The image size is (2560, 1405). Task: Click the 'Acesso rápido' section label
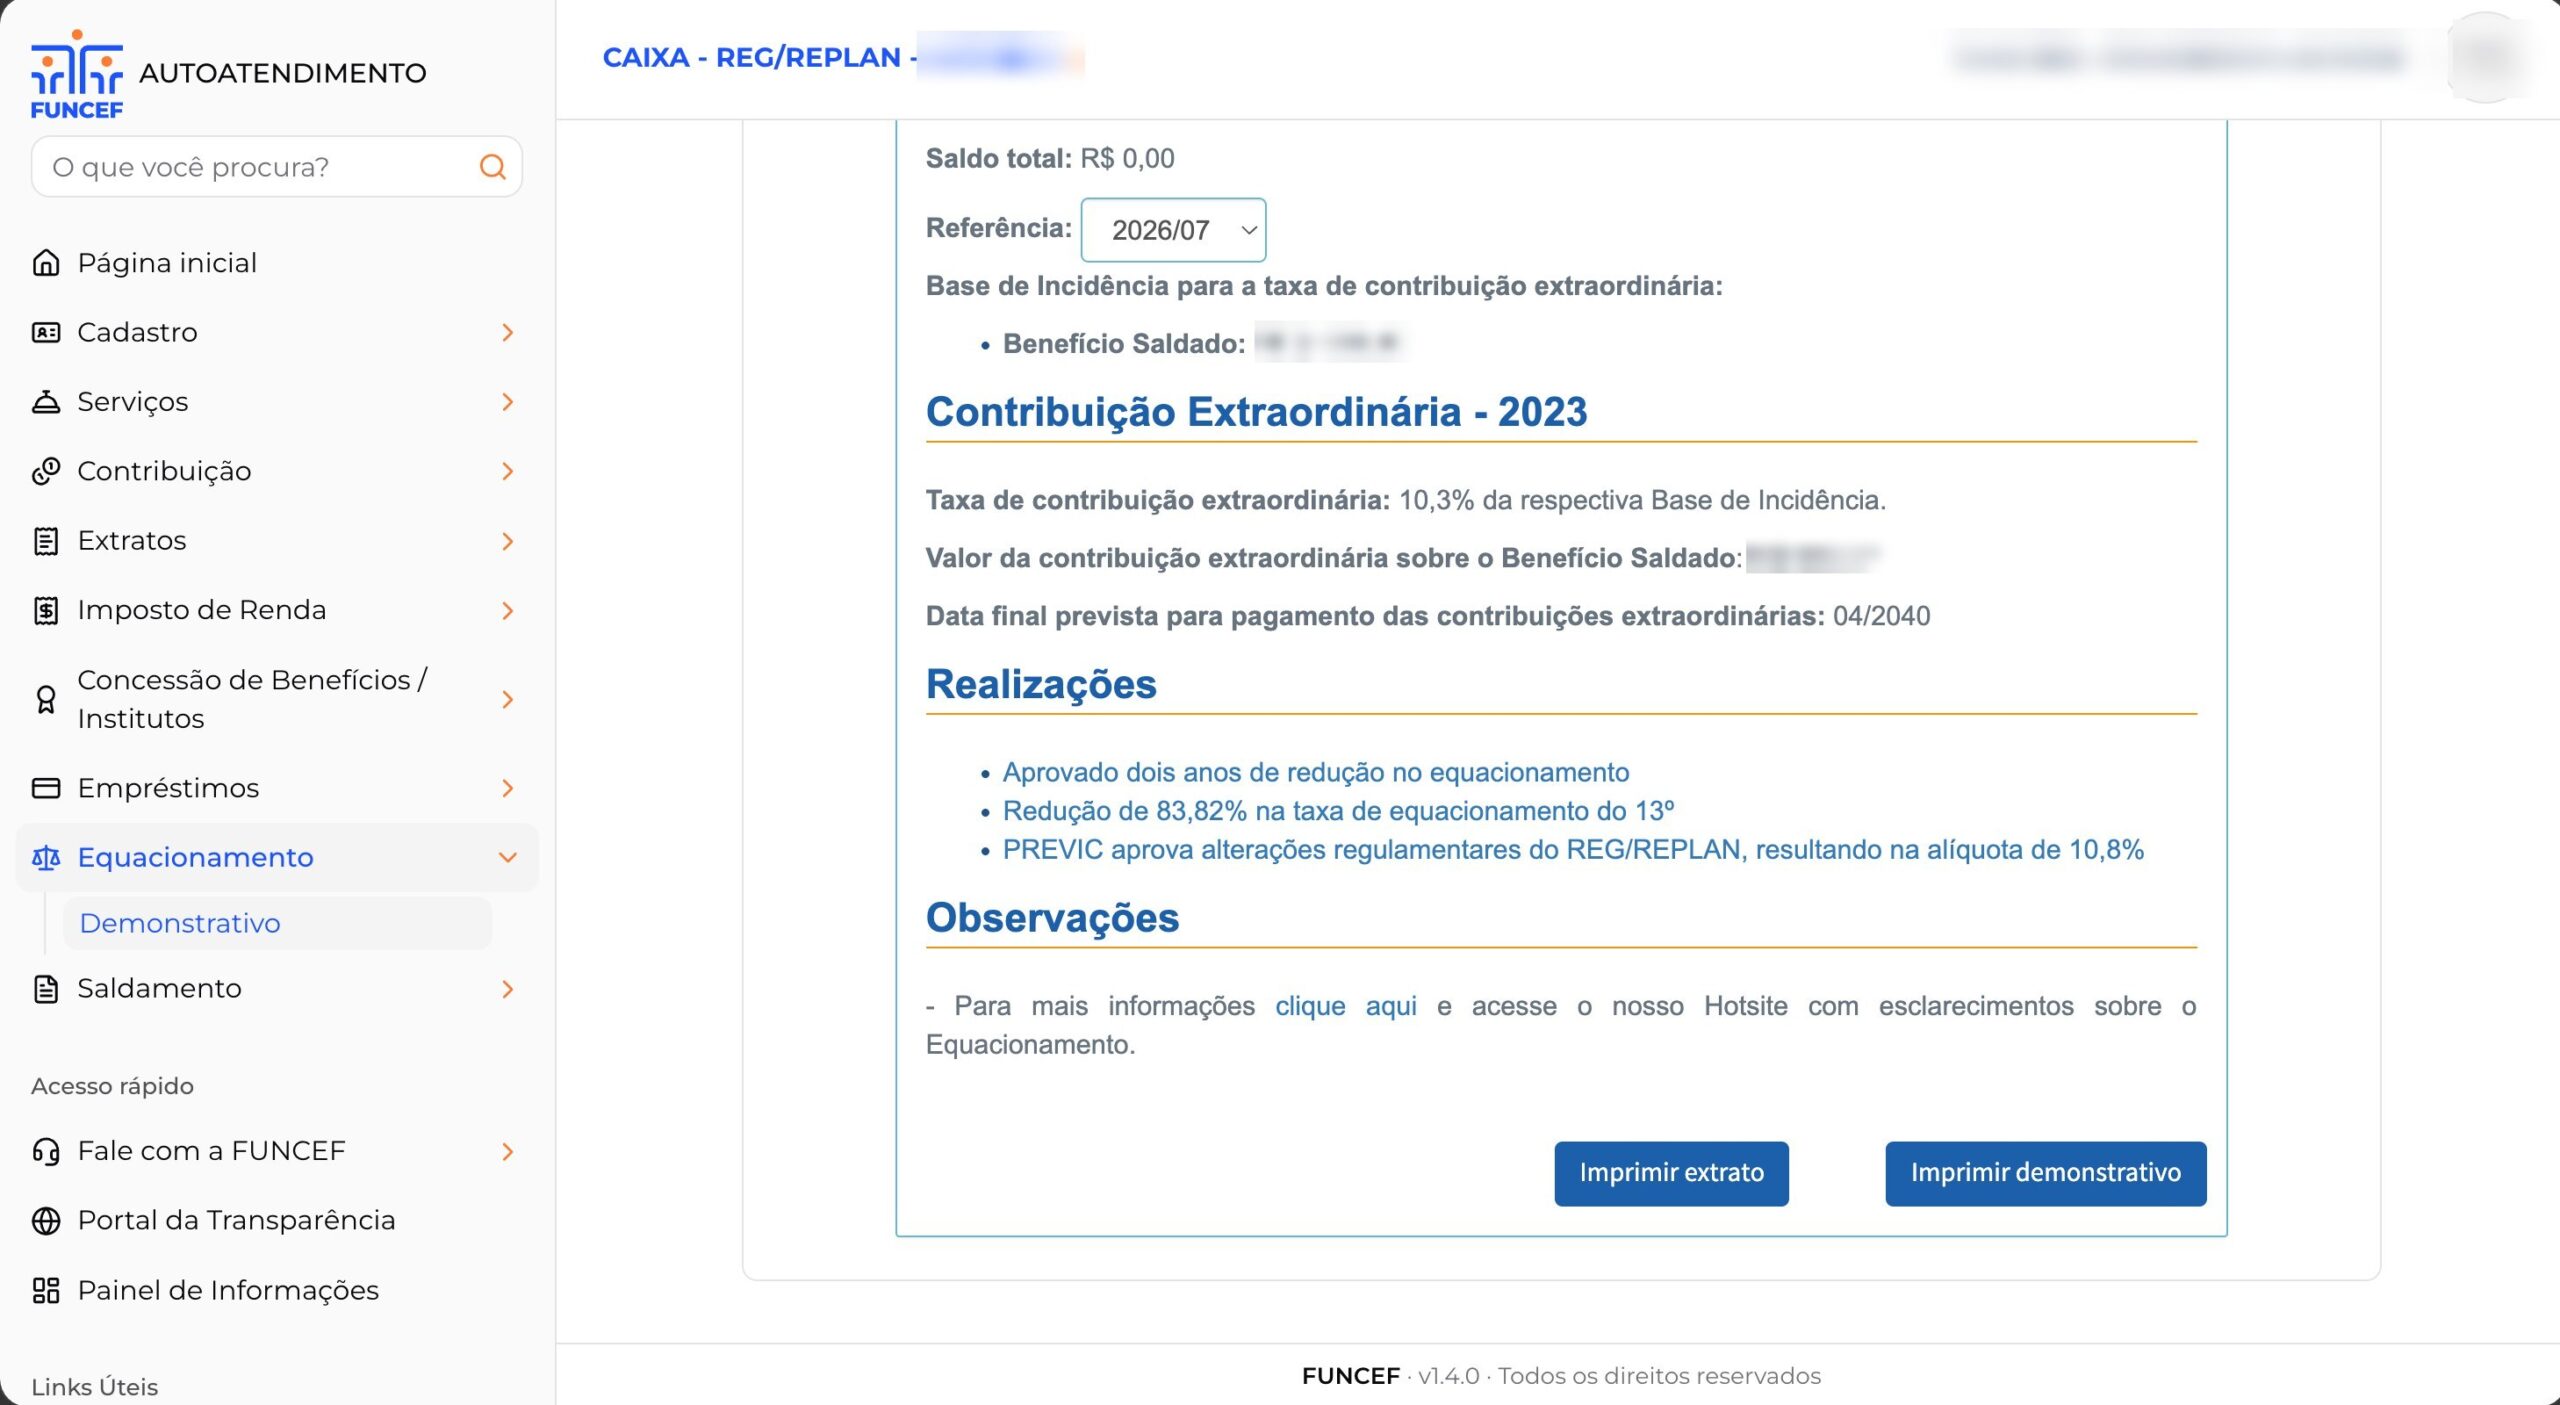(x=112, y=1086)
